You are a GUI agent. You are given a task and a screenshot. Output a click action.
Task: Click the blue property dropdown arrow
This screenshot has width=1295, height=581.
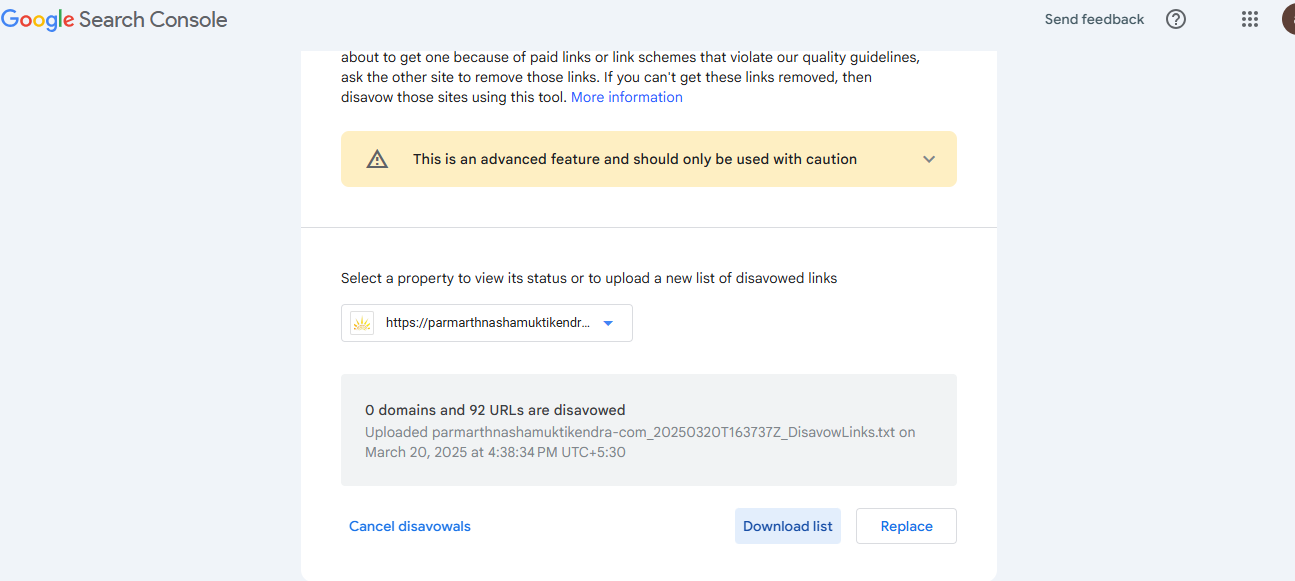608,323
